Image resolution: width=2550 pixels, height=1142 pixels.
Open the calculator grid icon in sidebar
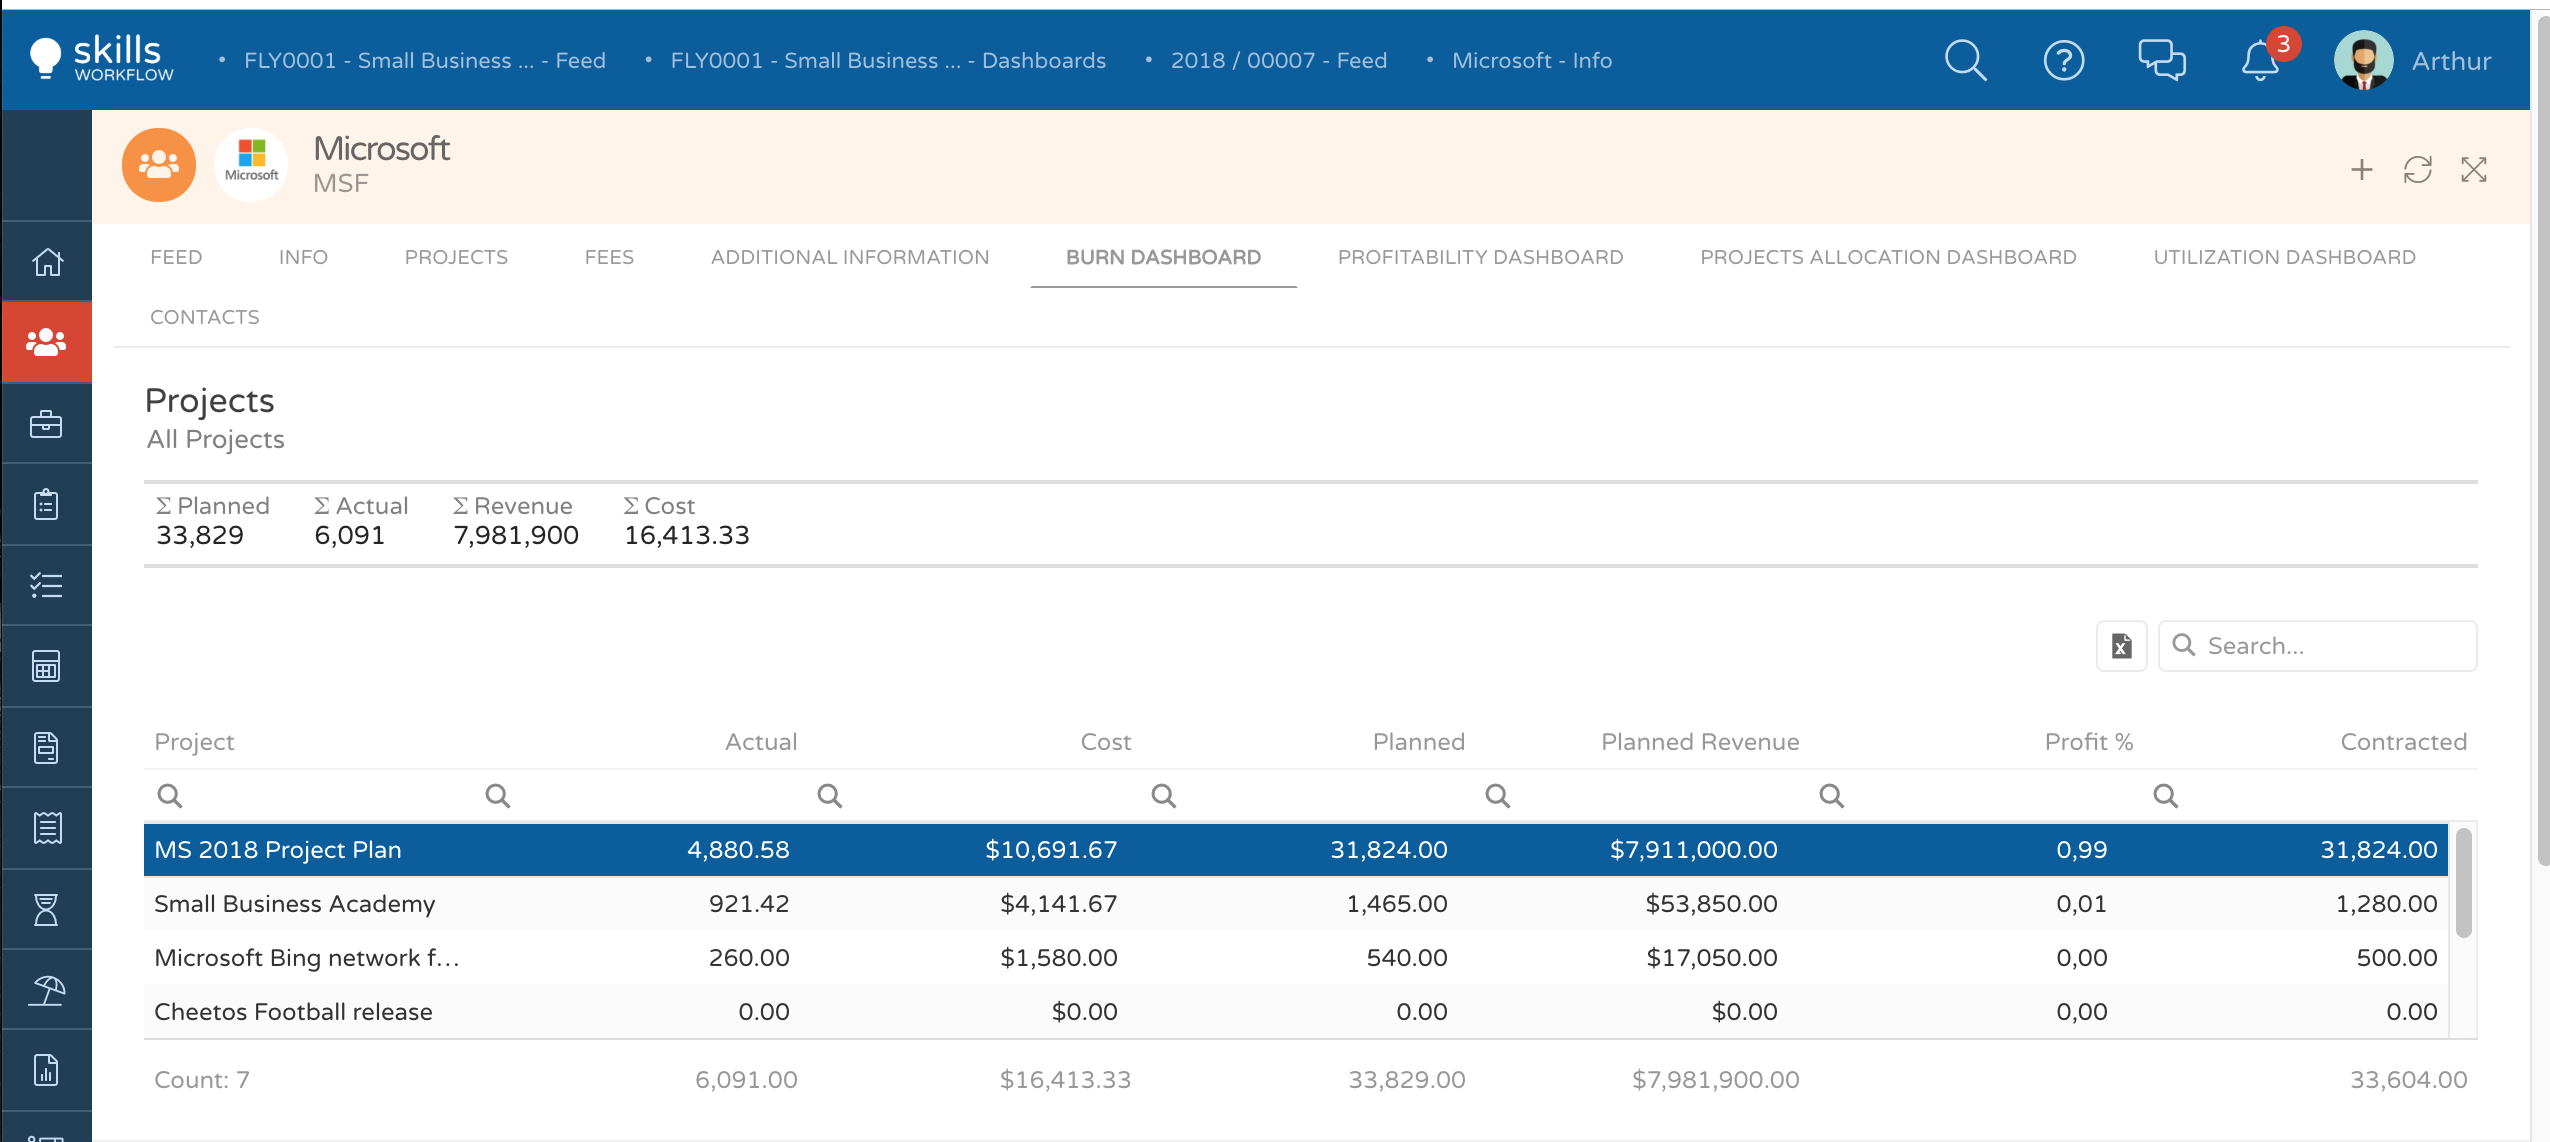pyautogui.click(x=47, y=666)
